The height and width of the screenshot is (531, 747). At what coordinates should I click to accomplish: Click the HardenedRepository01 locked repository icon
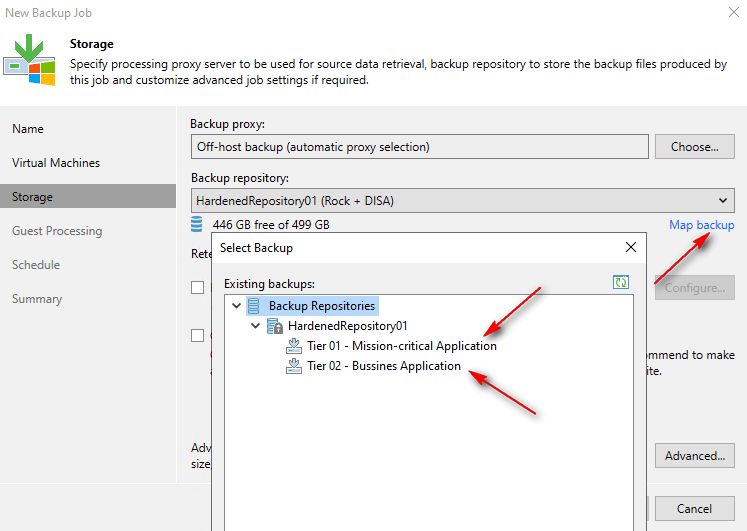point(275,326)
